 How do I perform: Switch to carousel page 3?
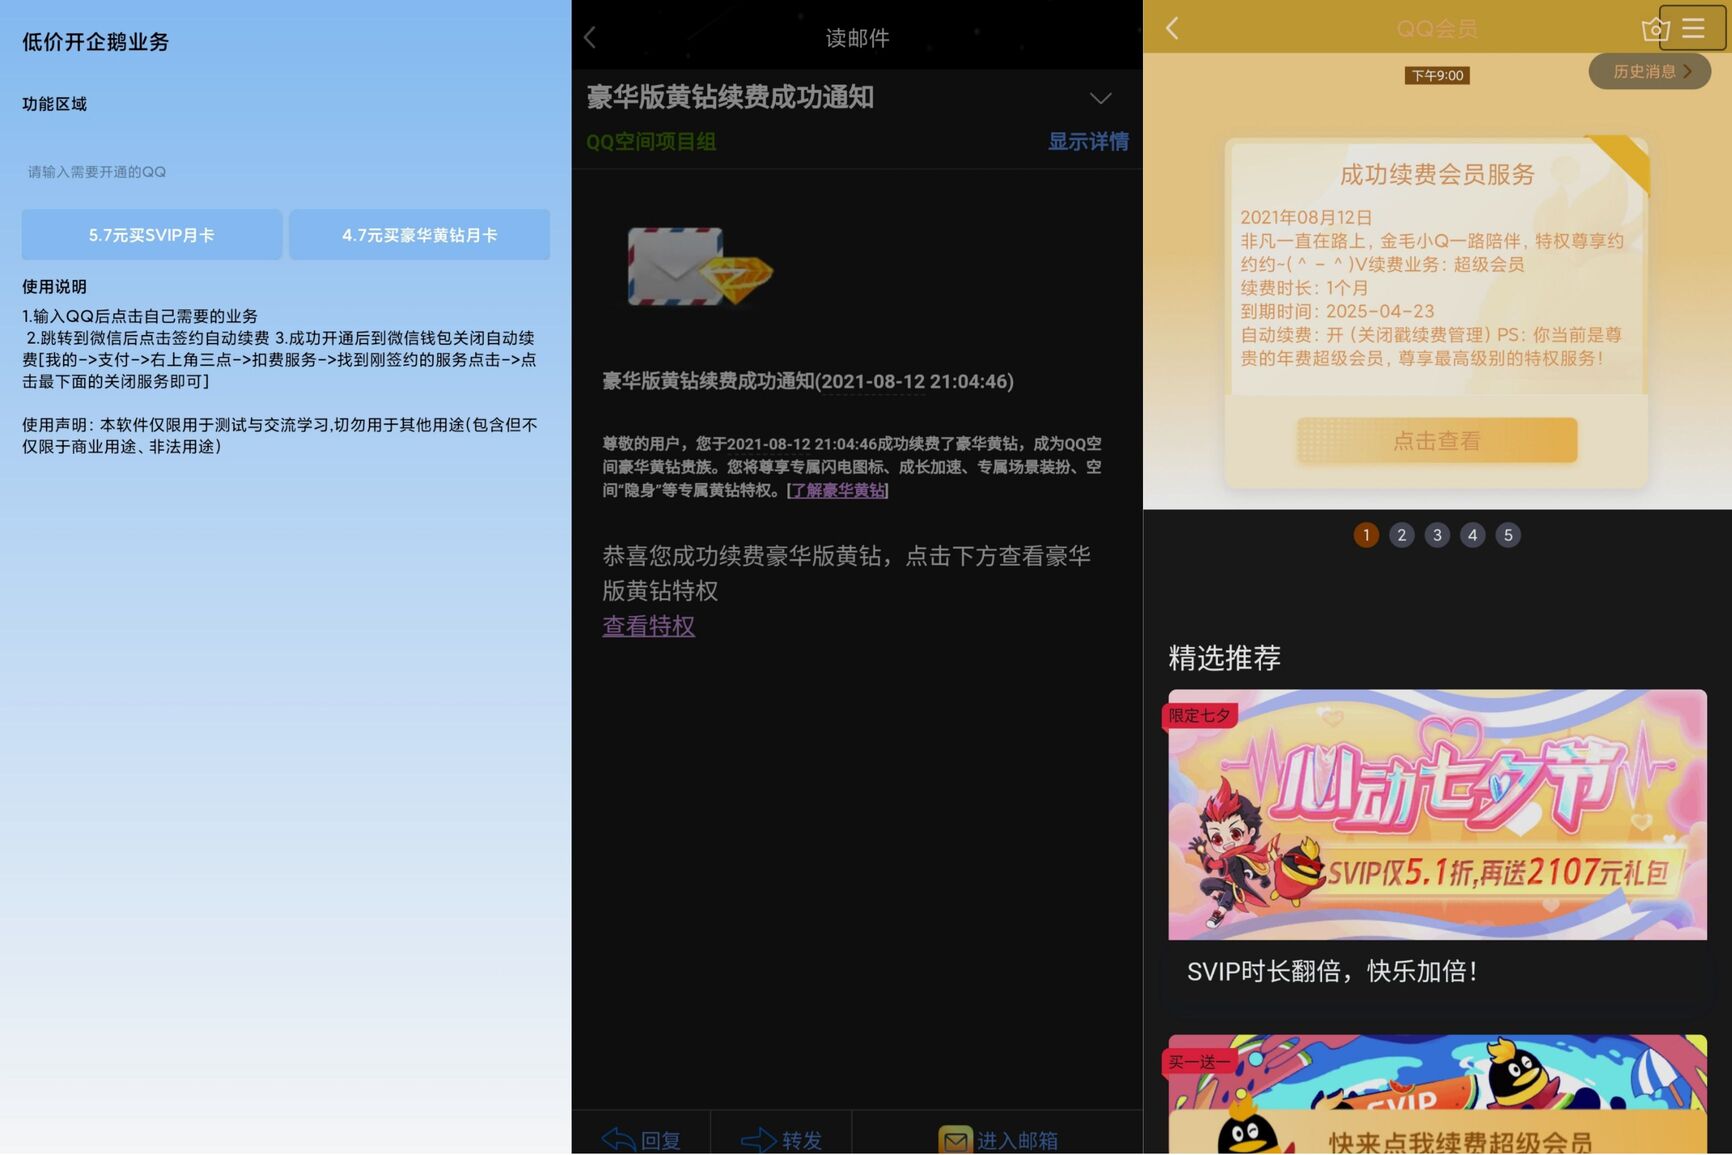tap(1437, 535)
